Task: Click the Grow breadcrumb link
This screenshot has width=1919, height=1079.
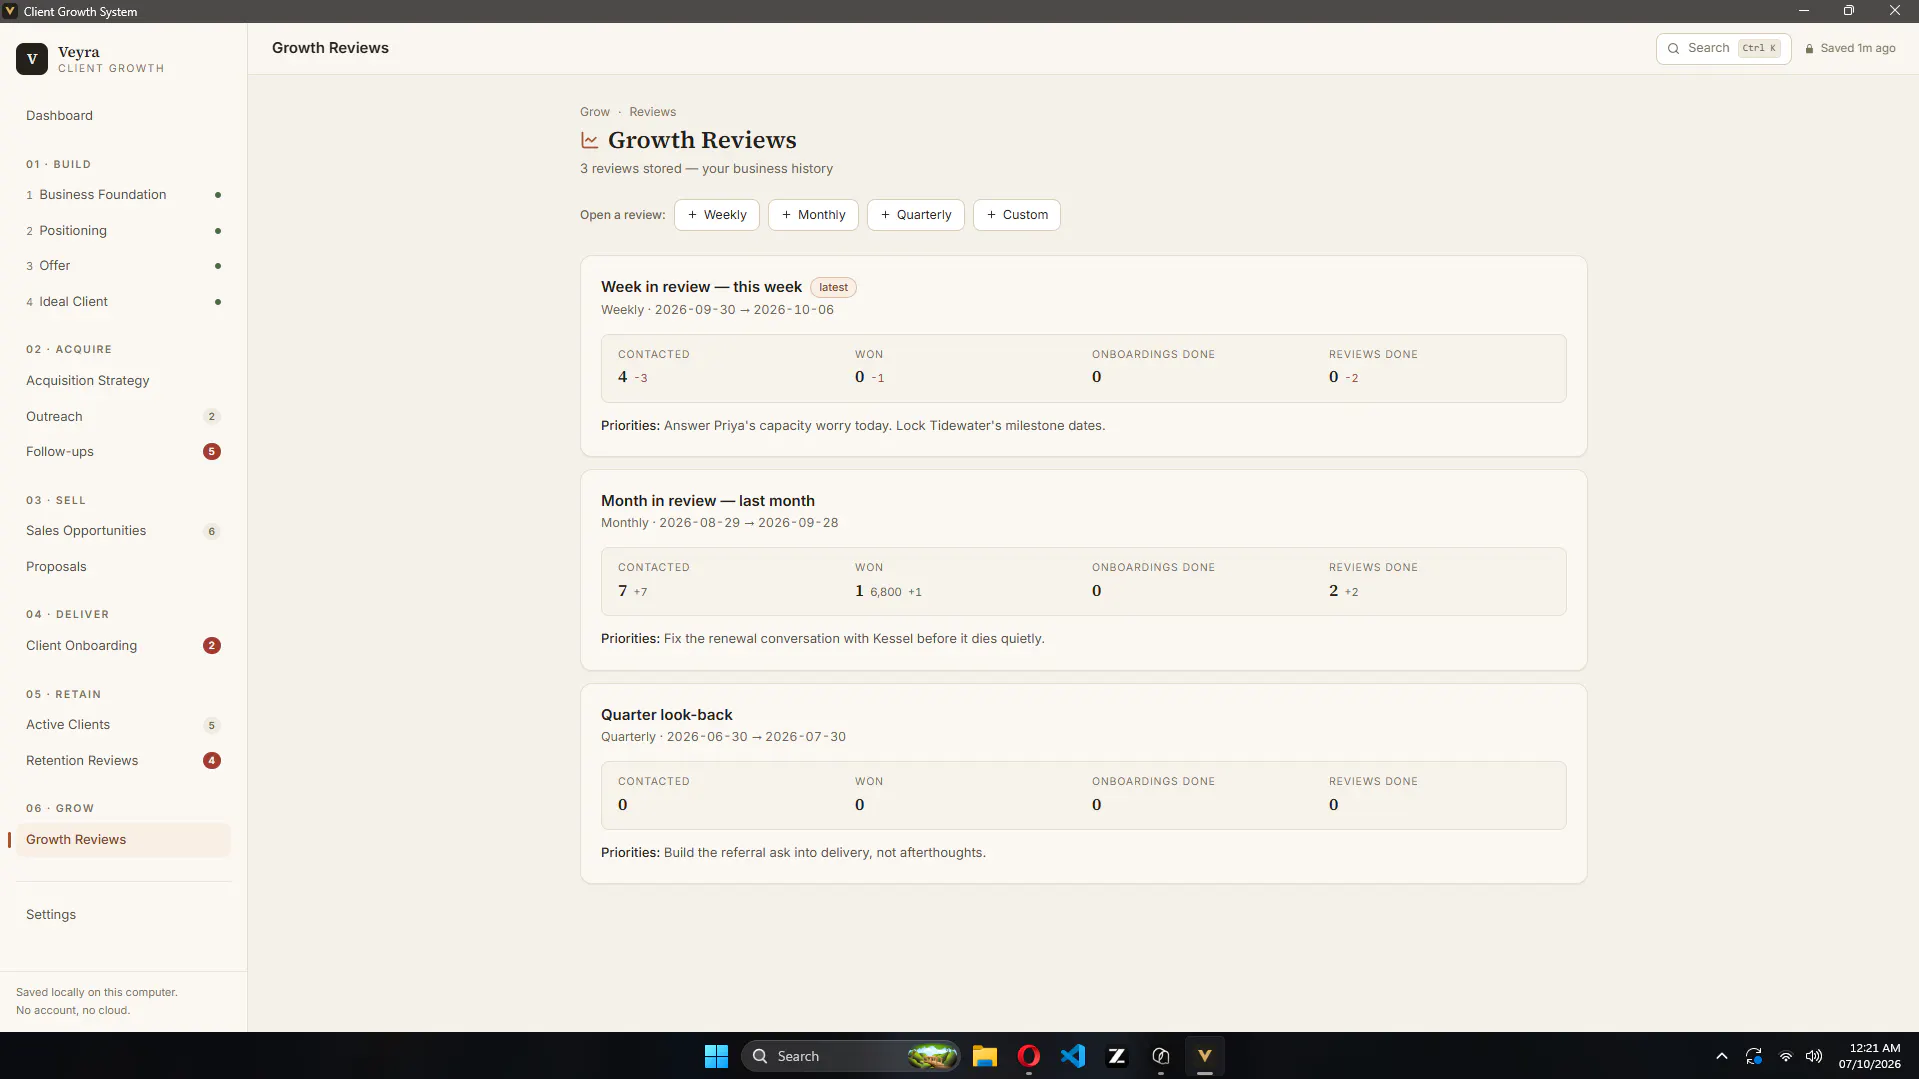Action: [x=595, y=112]
